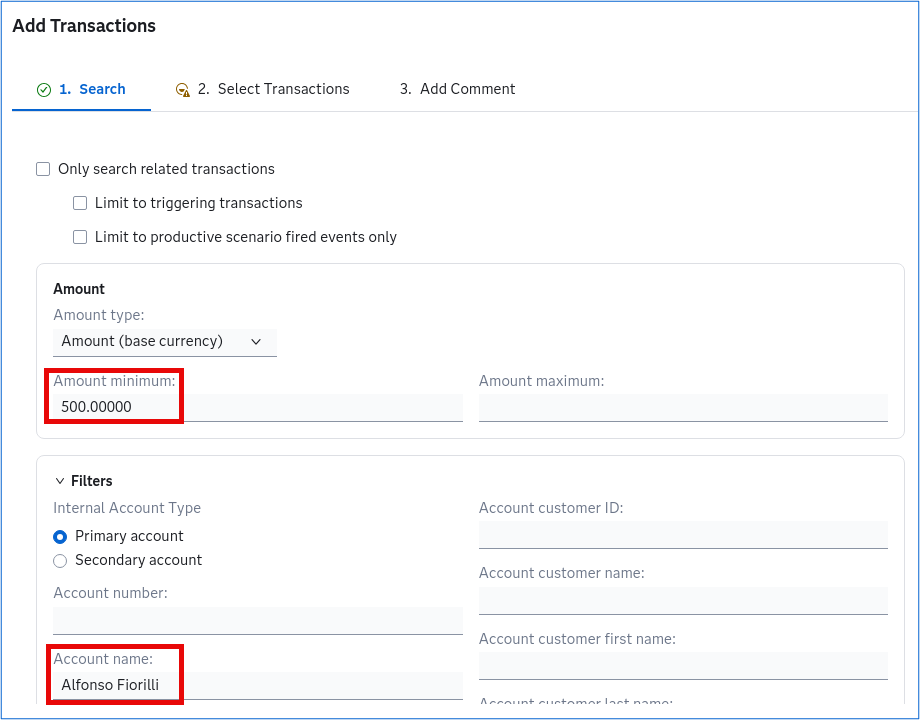The image size is (920, 720).
Task: Select the Account customer name input
Action: (683, 600)
